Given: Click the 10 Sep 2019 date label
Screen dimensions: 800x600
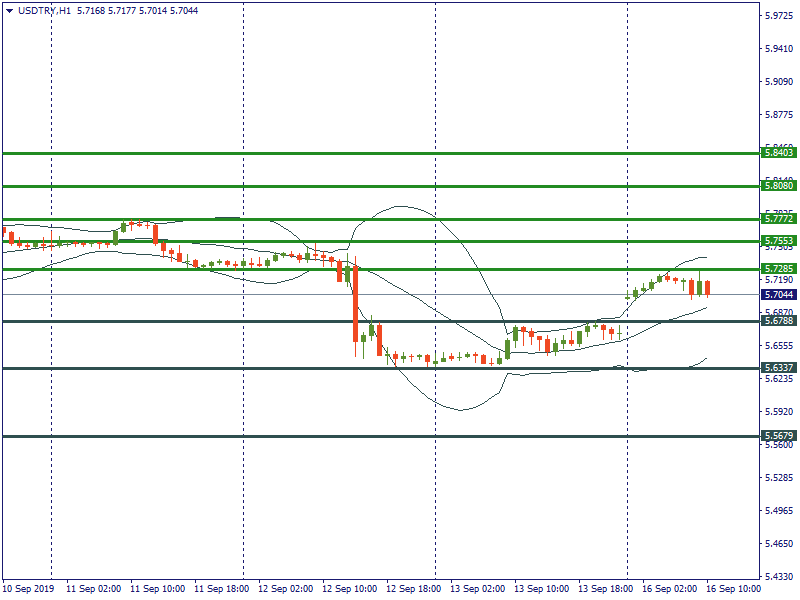Looking at the screenshot, I should (29, 590).
